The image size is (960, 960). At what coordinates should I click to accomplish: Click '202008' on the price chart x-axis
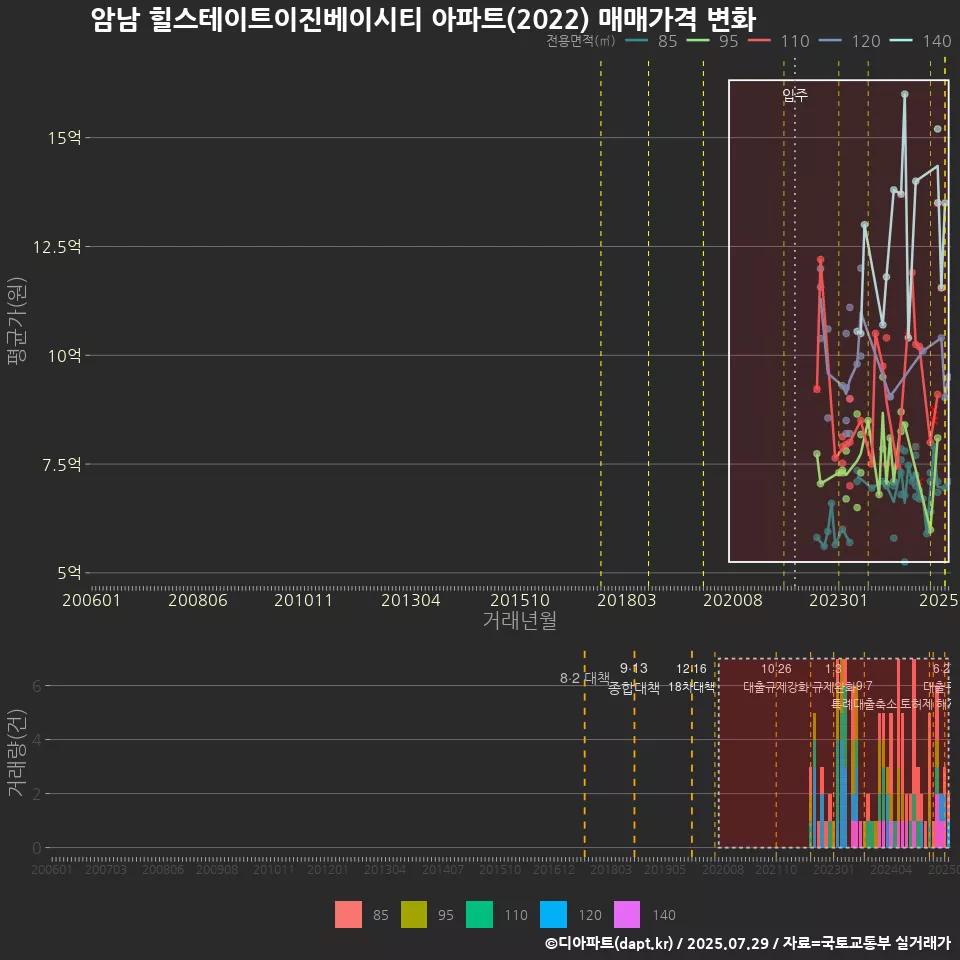pos(733,600)
